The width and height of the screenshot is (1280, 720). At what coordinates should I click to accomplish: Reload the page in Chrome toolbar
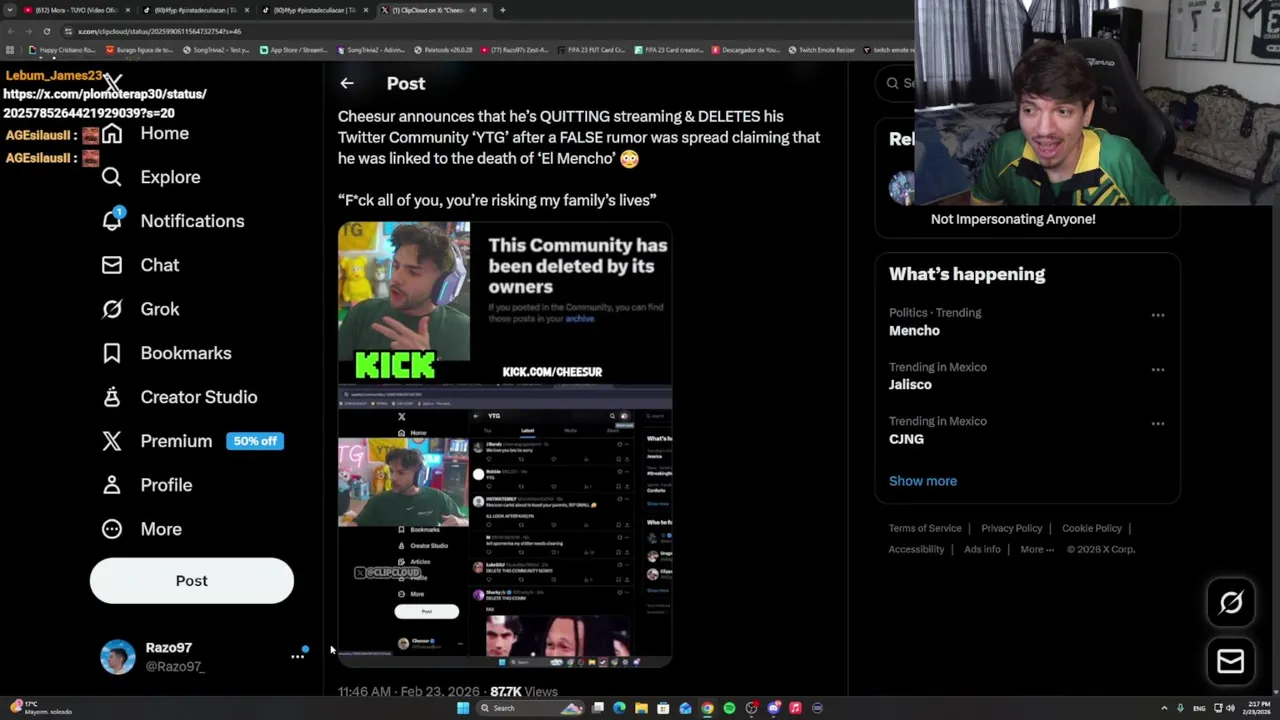pyautogui.click(x=46, y=31)
